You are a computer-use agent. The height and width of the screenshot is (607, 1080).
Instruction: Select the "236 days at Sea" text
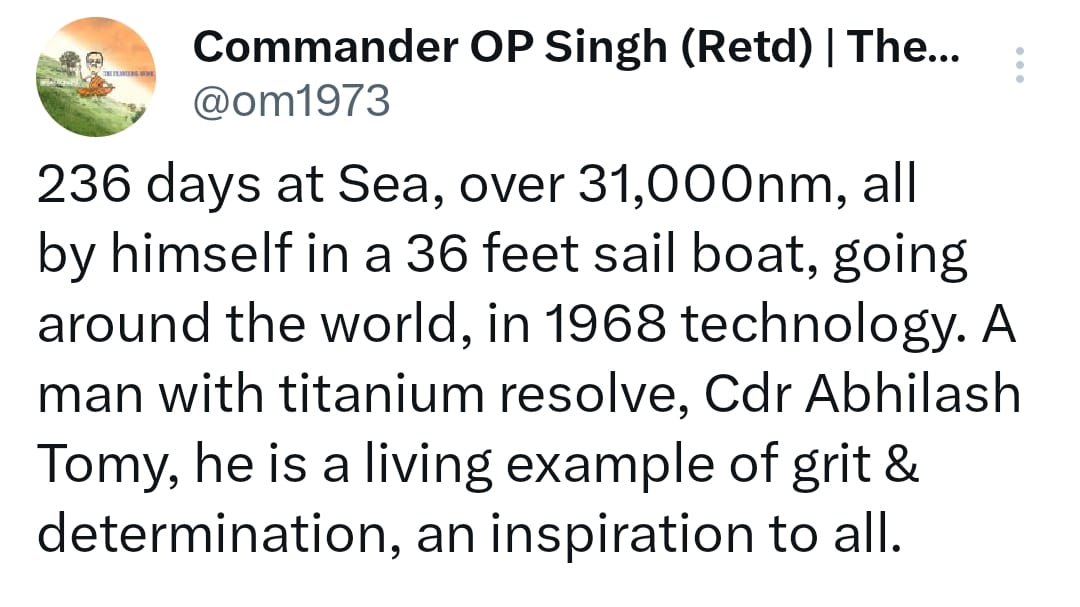pos(233,185)
